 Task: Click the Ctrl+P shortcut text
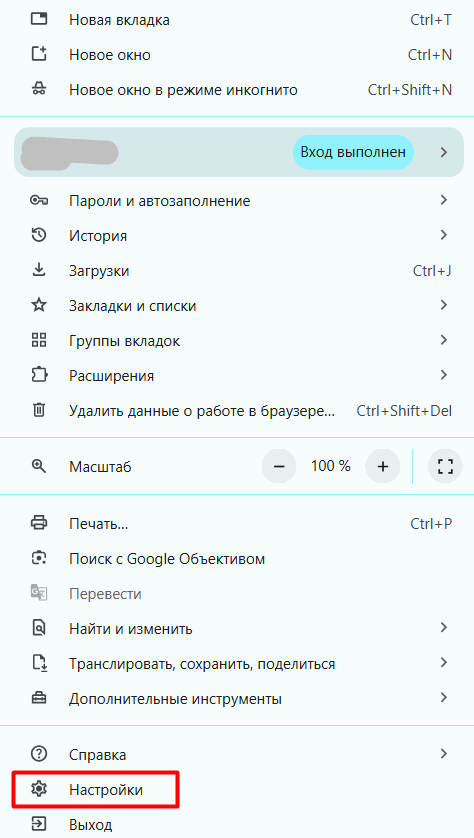point(431,524)
